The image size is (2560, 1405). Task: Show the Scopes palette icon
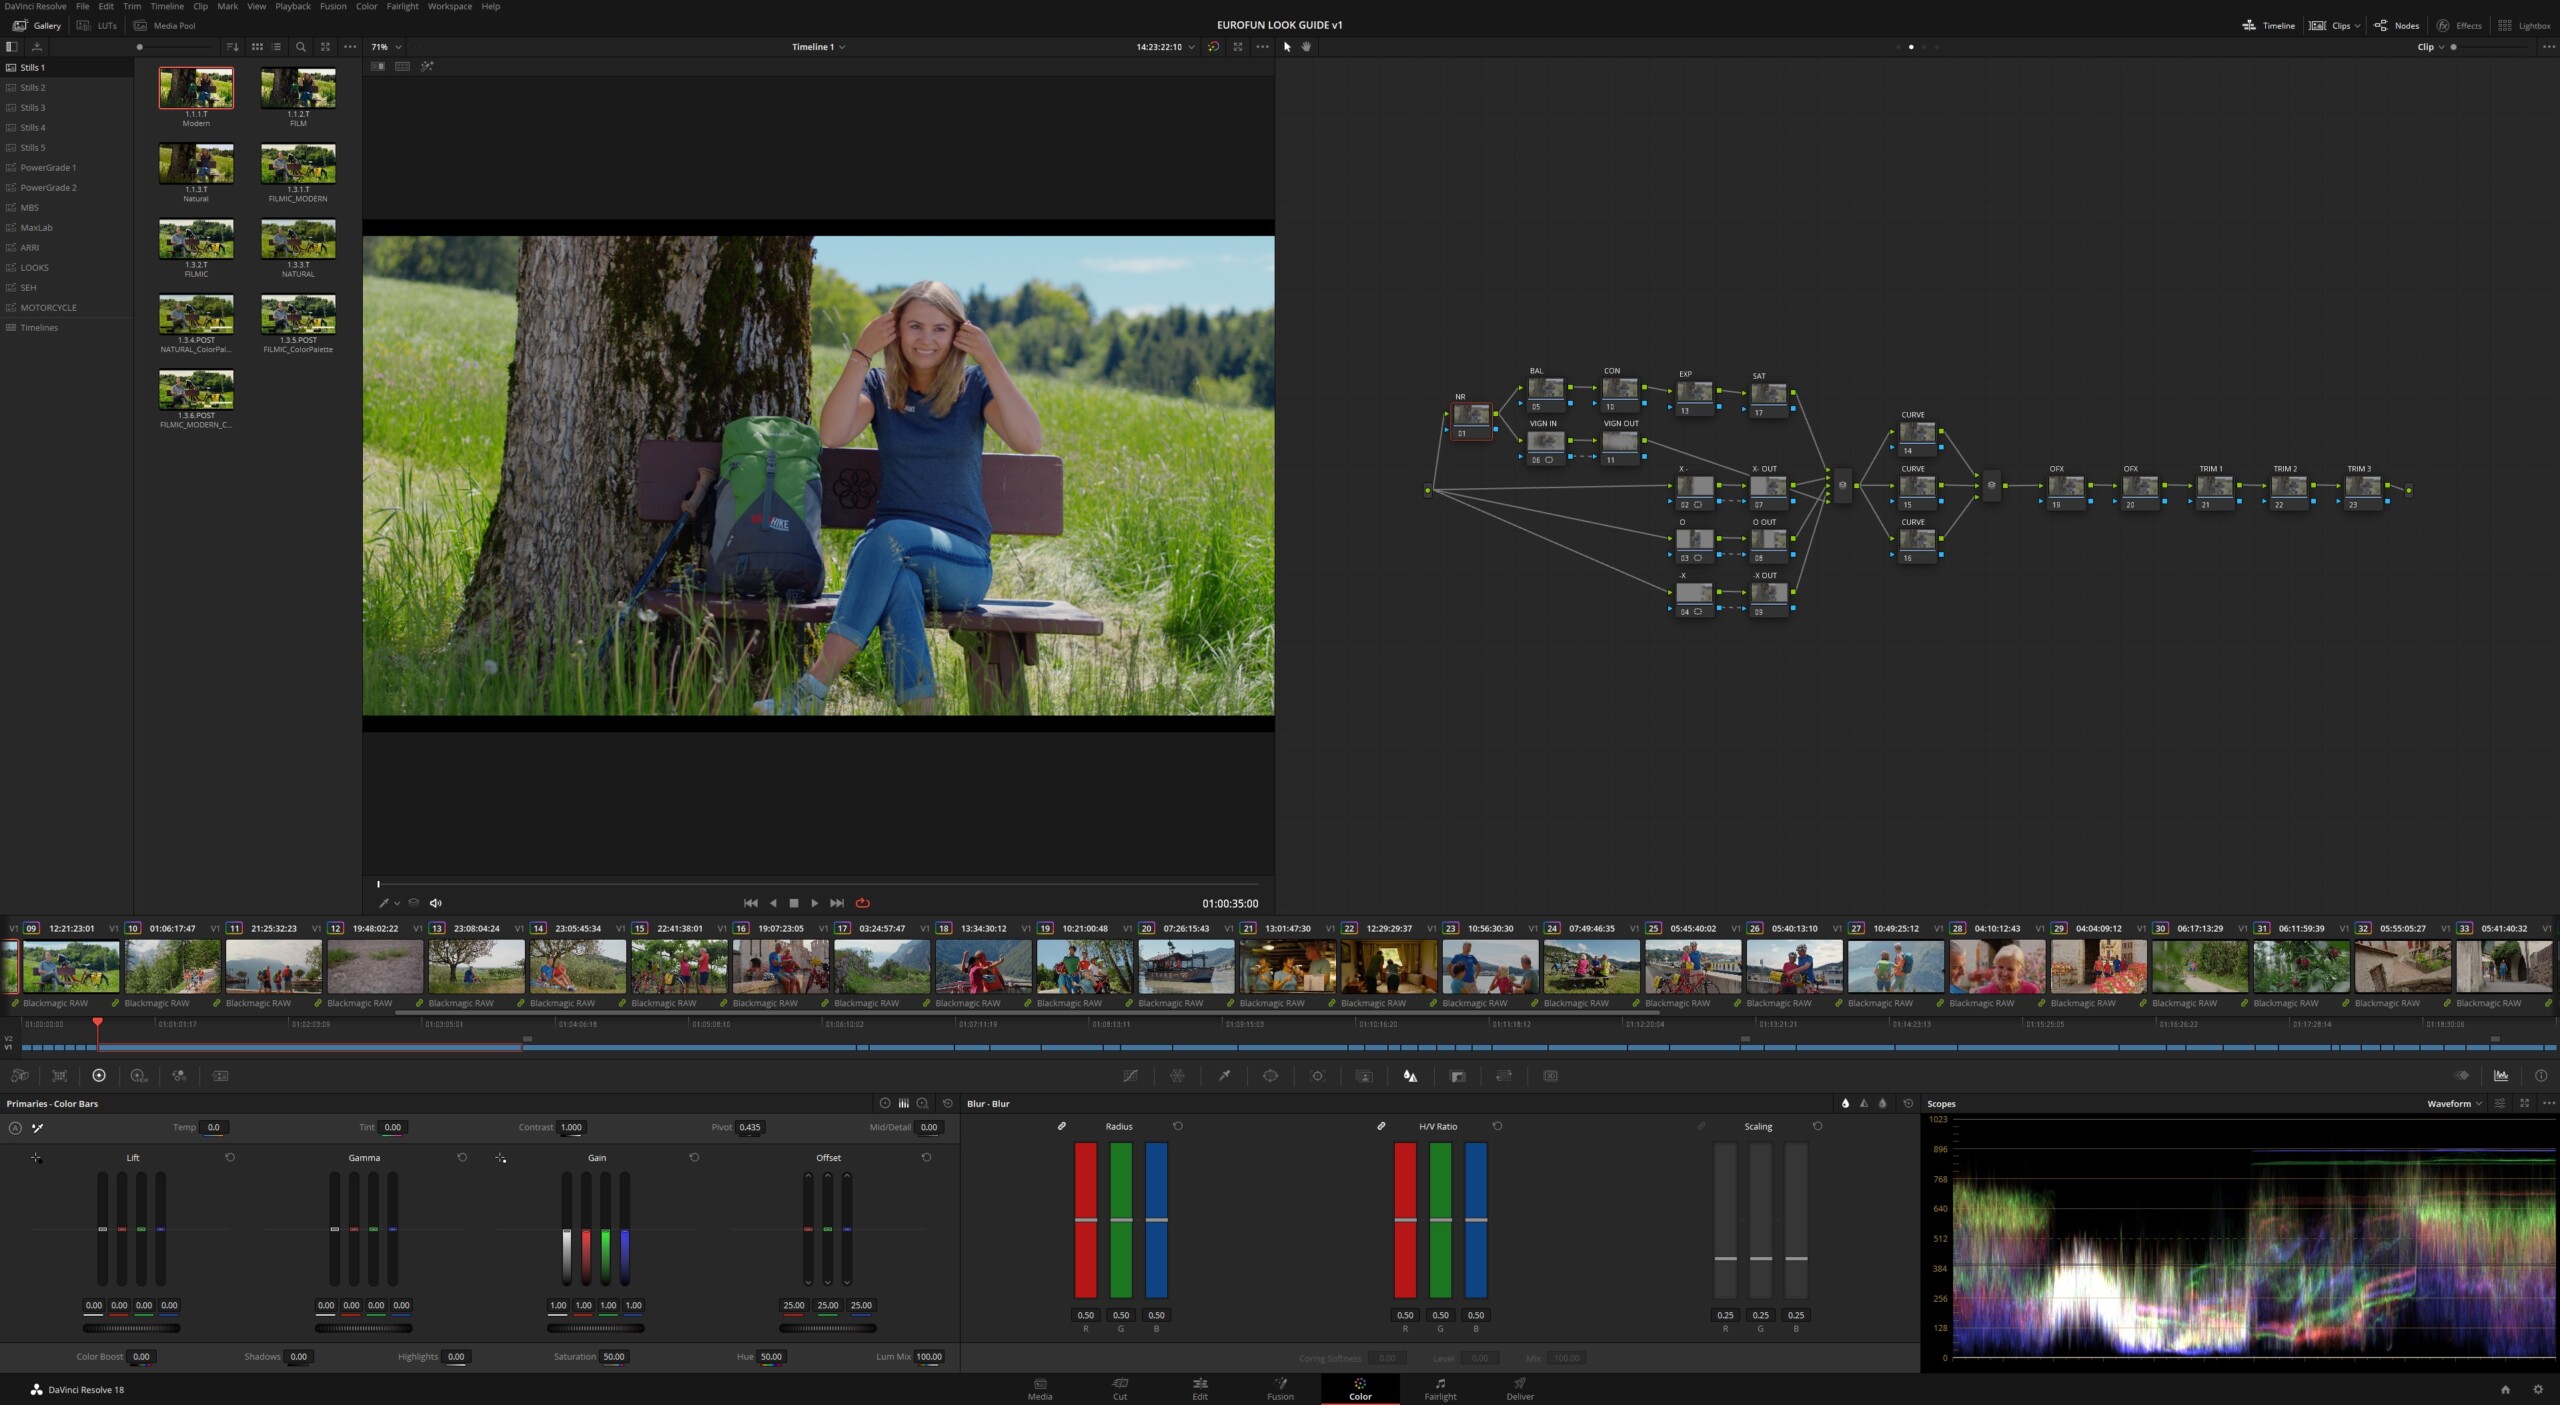[2501, 1076]
